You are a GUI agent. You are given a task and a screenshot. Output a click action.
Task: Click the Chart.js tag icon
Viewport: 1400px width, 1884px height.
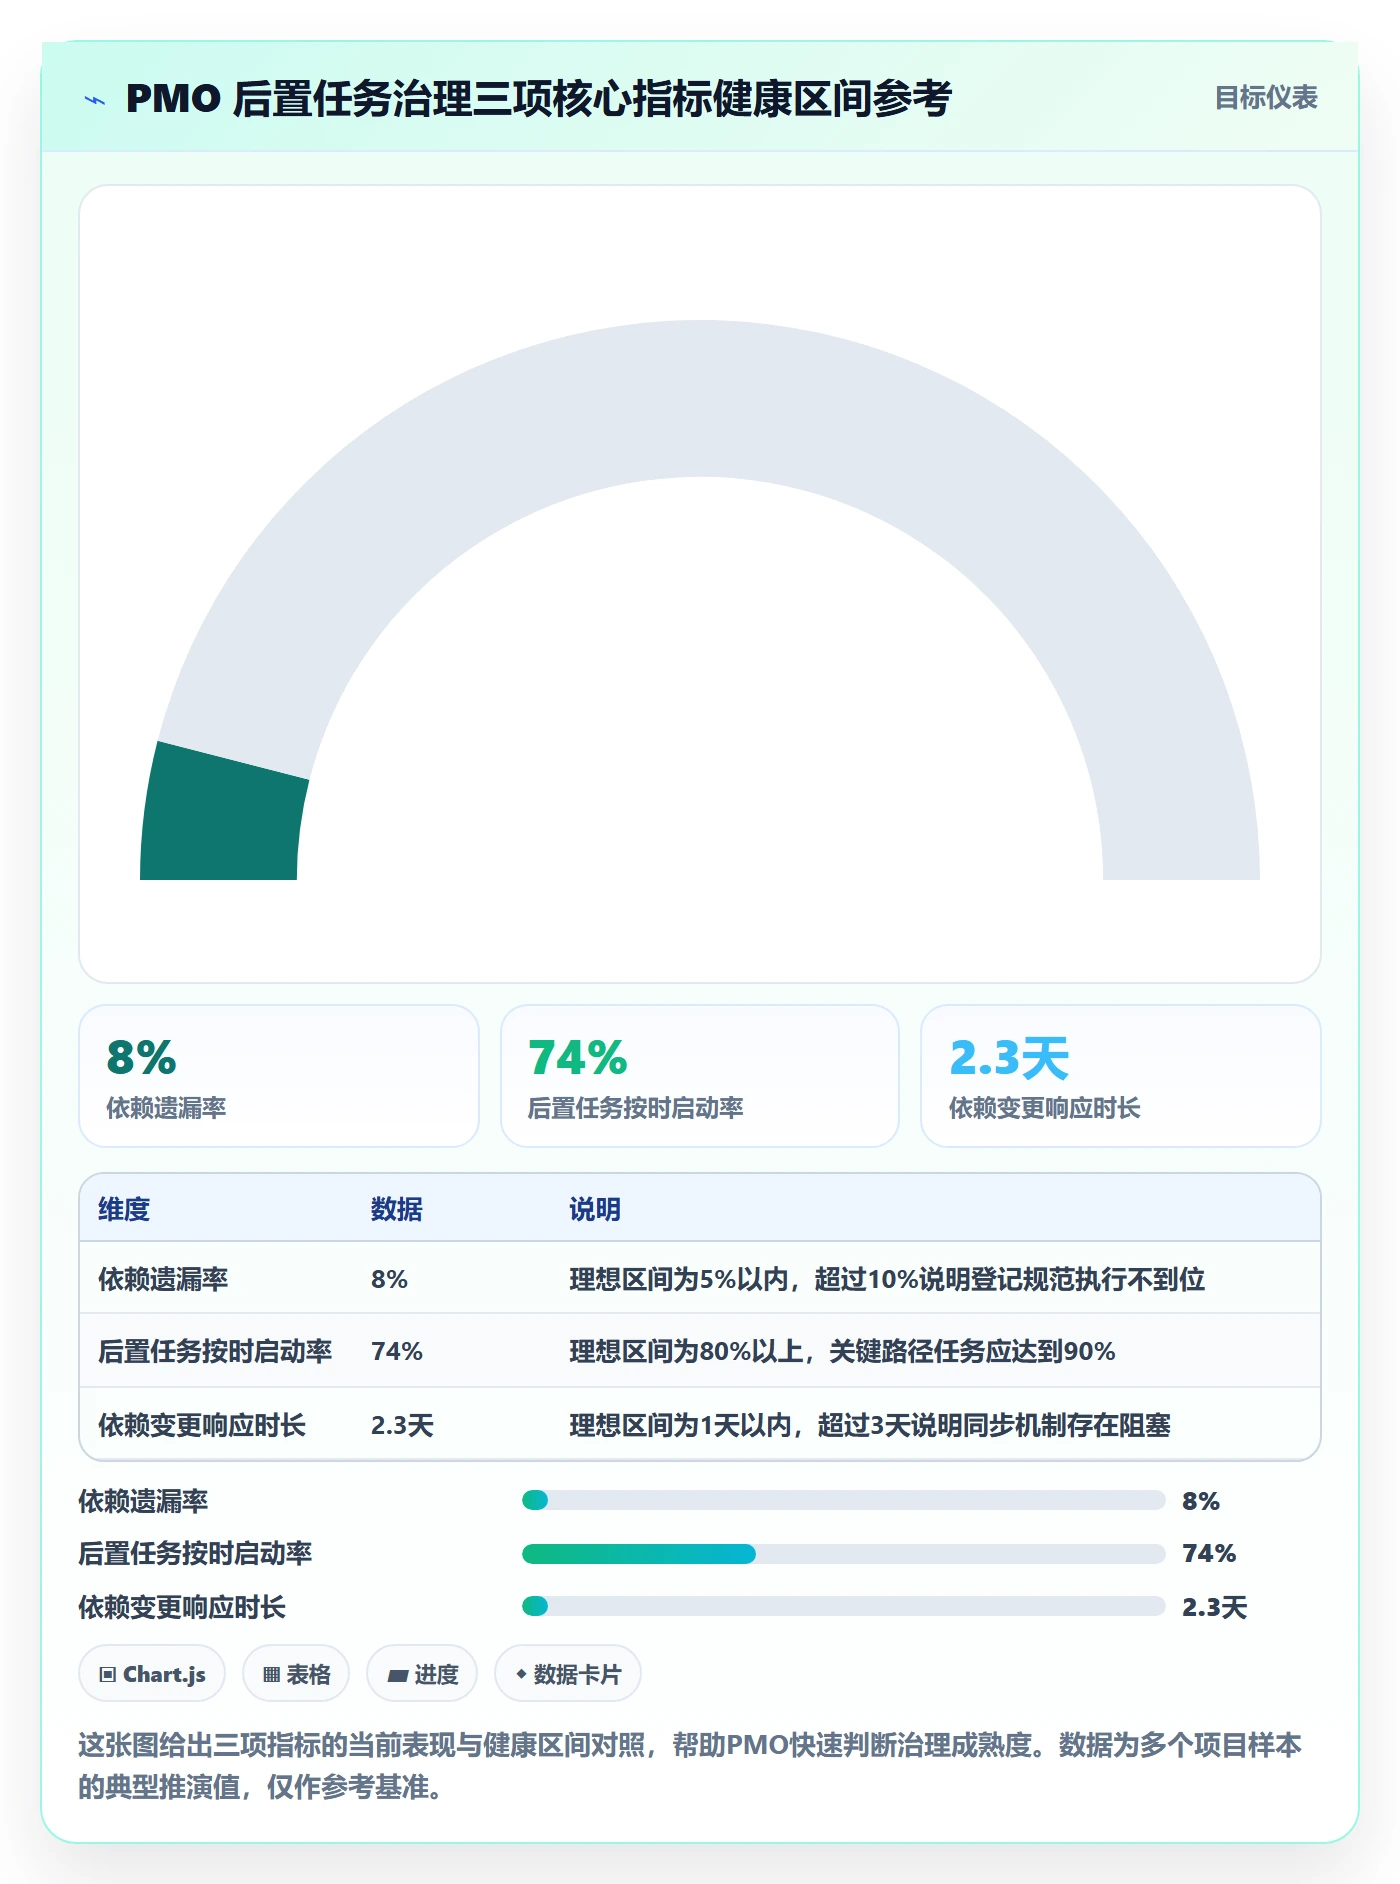click(107, 1674)
